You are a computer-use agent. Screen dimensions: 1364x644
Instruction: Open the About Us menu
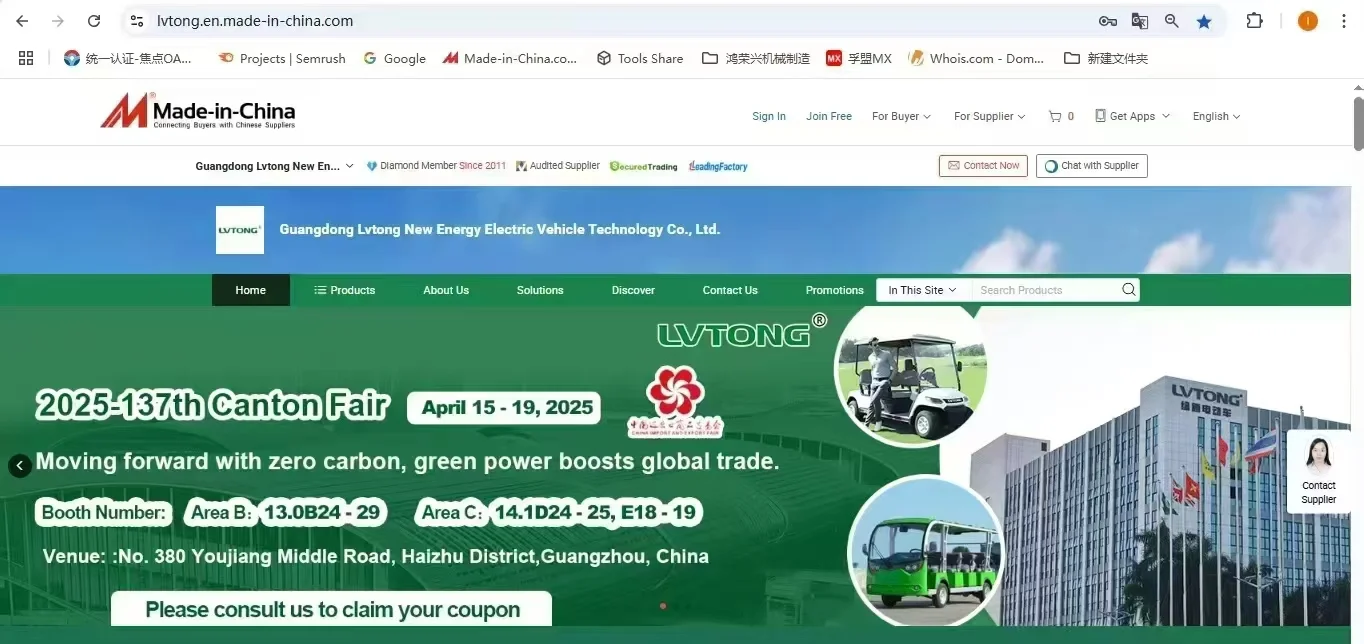tap(446, 290)
